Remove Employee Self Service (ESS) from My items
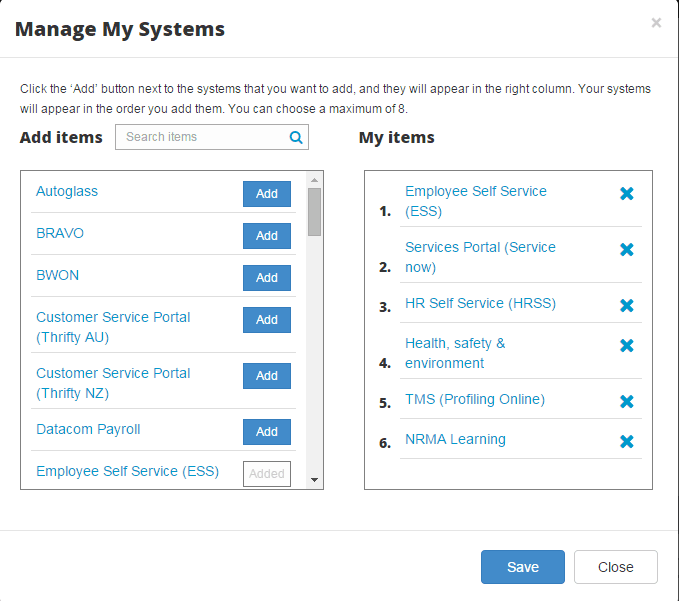The height and width of the screenshot is (601, 679). pos(627,194)
